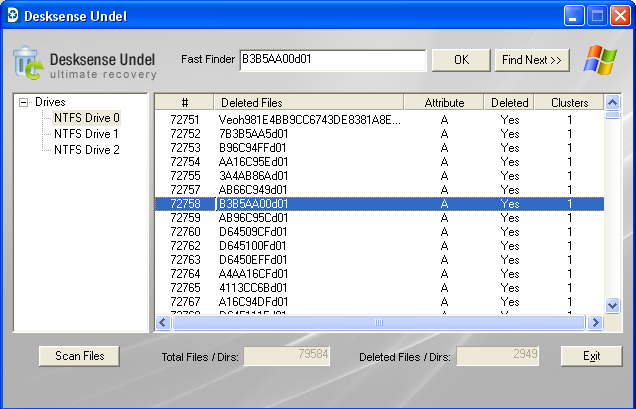Click the Windows flag logo
This screenshot has width=636, height=409.
600,60
